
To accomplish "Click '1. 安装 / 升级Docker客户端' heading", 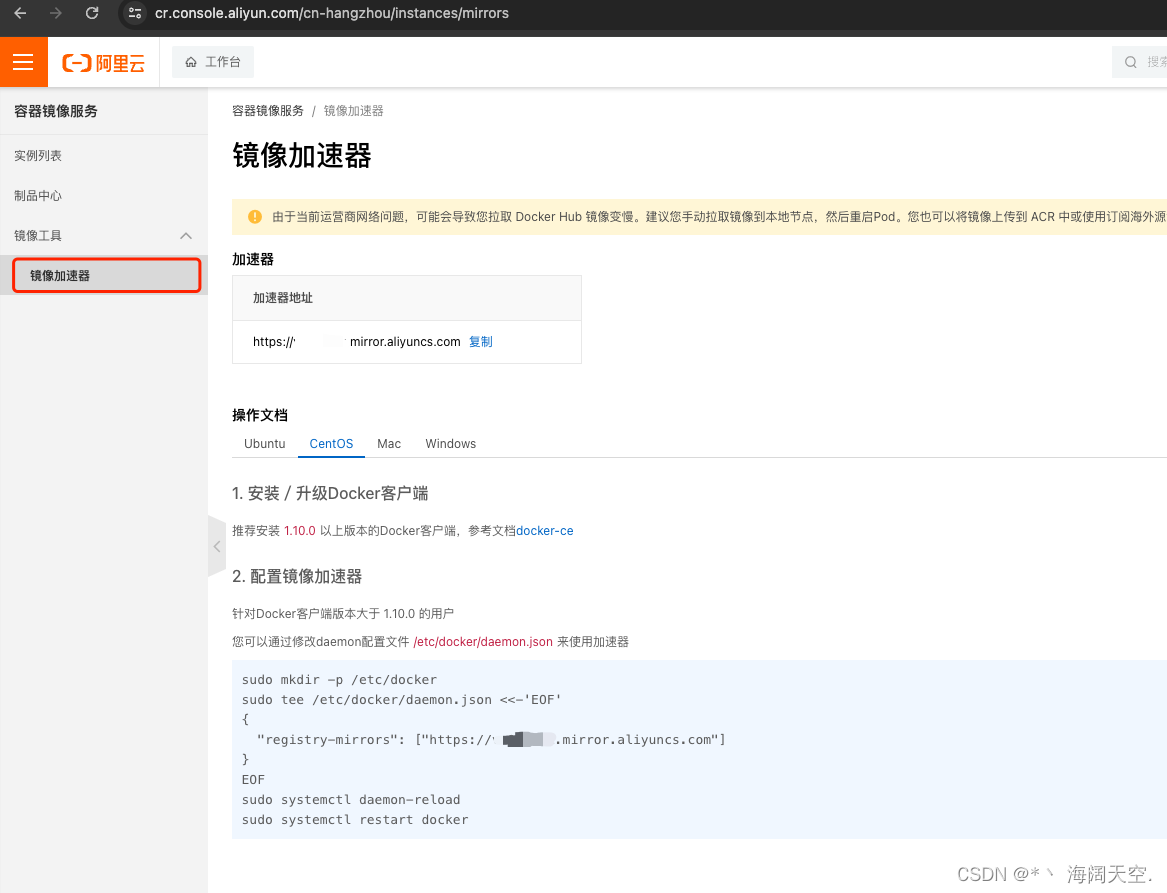I will 330,493.
